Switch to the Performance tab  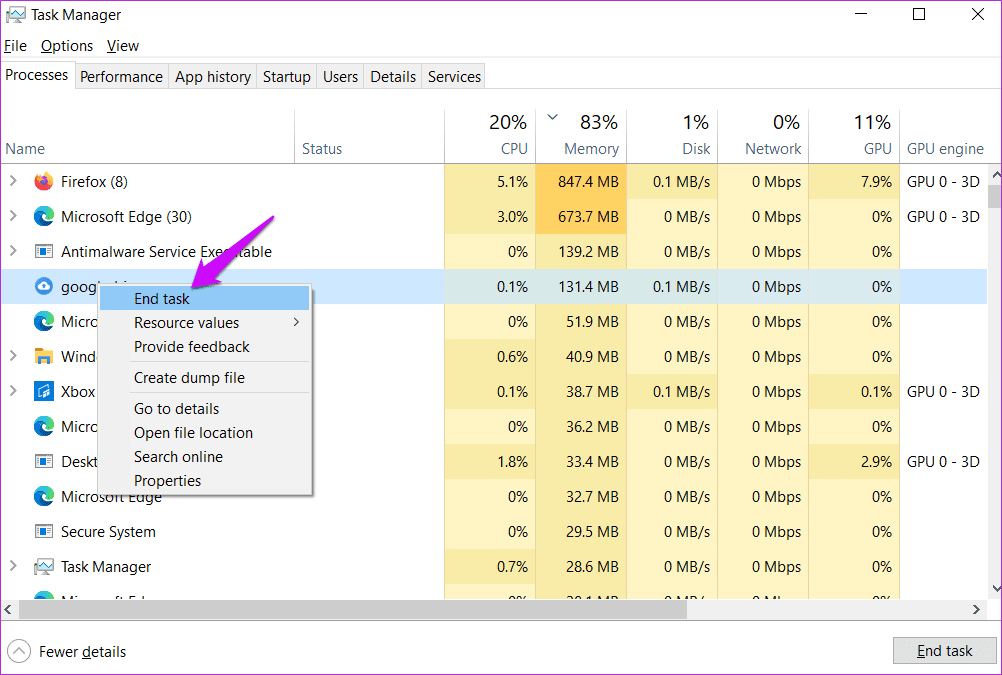pos(121,77)
